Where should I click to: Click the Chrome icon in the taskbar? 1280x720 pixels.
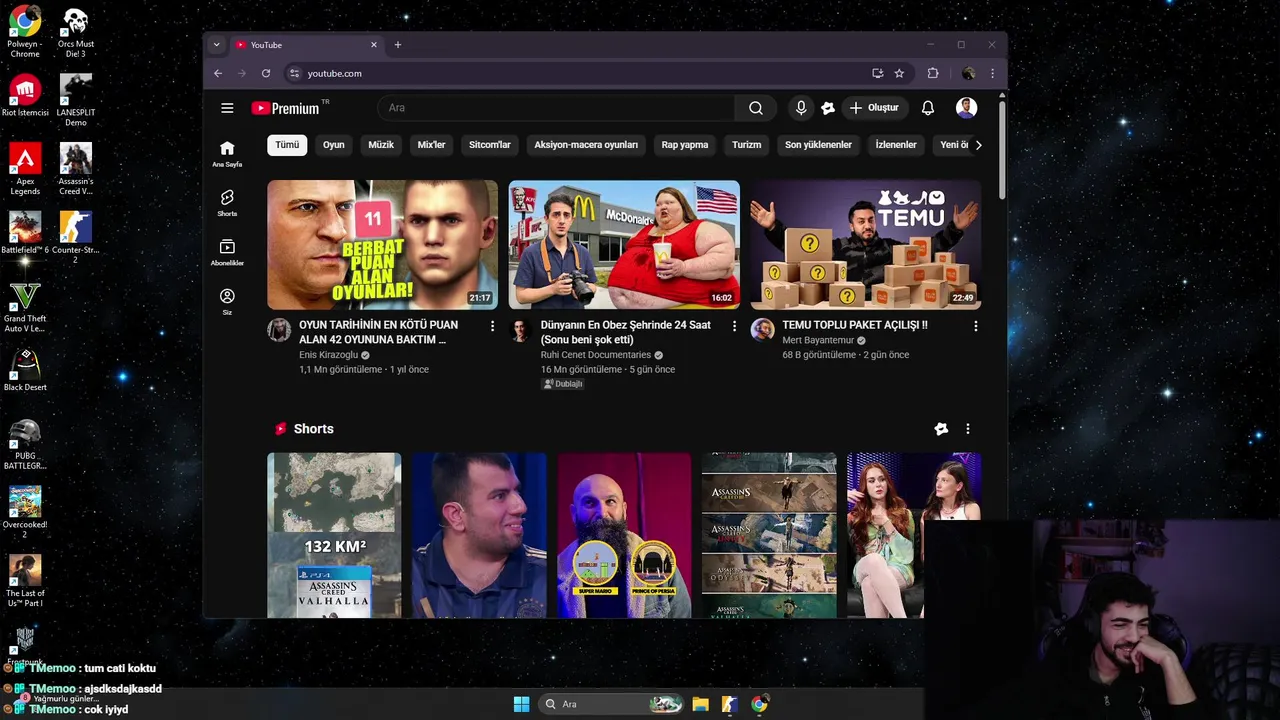[759, 704]
